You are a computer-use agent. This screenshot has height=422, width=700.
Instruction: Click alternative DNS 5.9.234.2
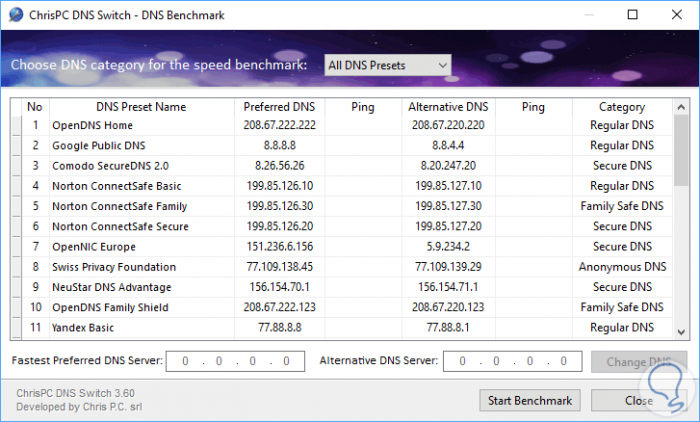pyautogui.click(x=448, y=247)
